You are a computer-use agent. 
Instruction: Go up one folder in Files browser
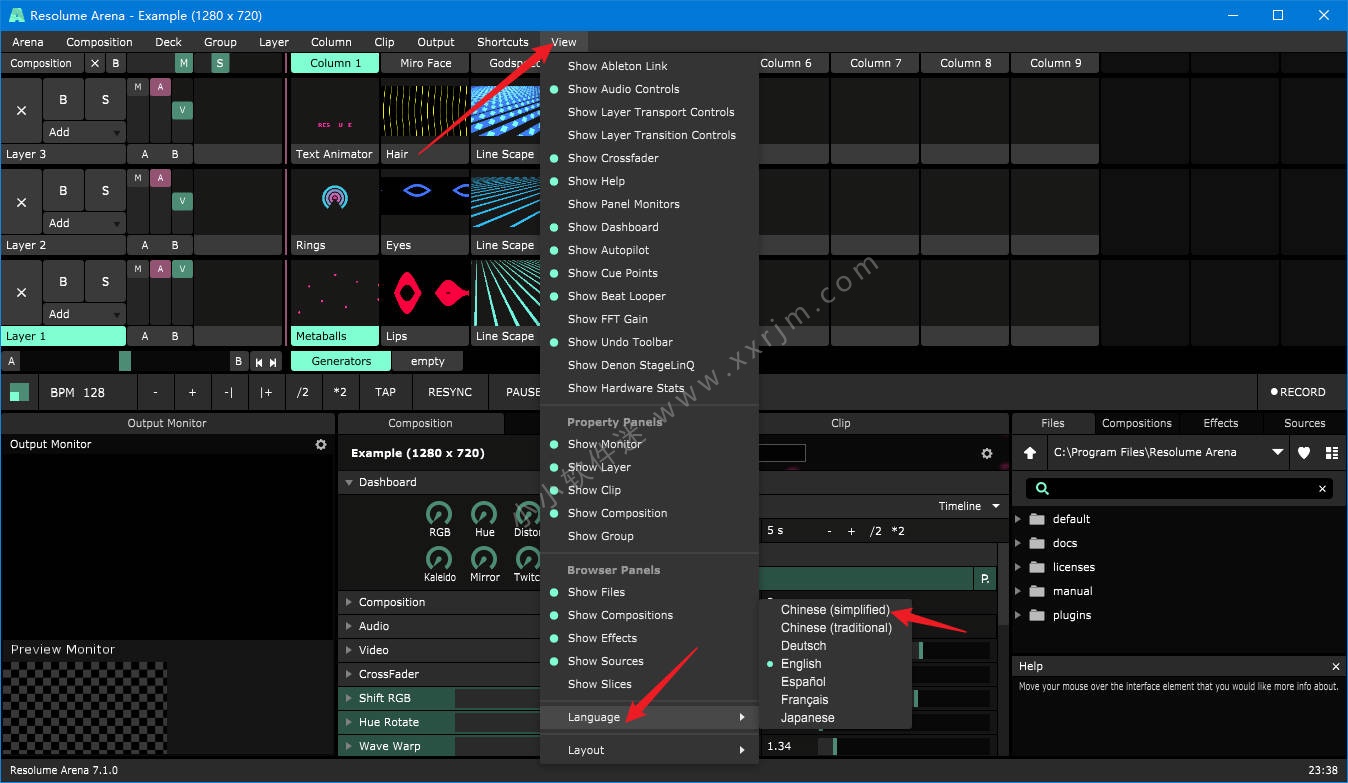(x=1030, y=453)
